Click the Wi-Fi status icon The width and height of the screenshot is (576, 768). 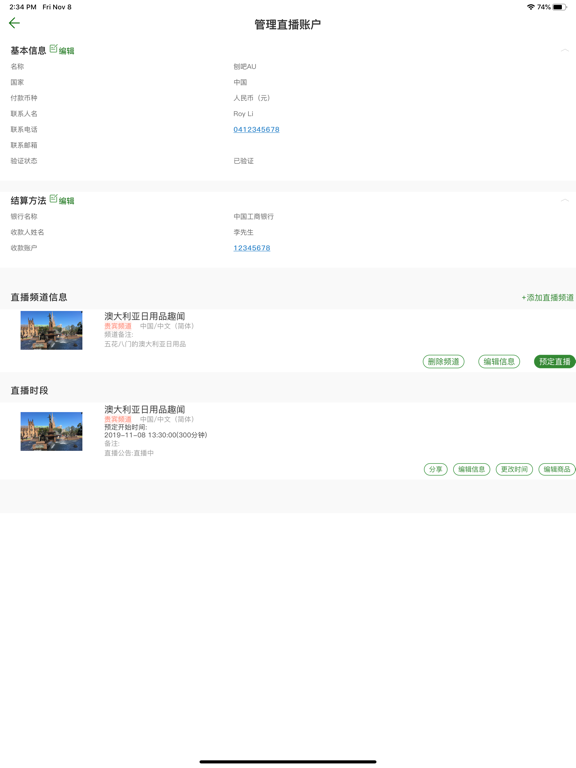point(530,7)
